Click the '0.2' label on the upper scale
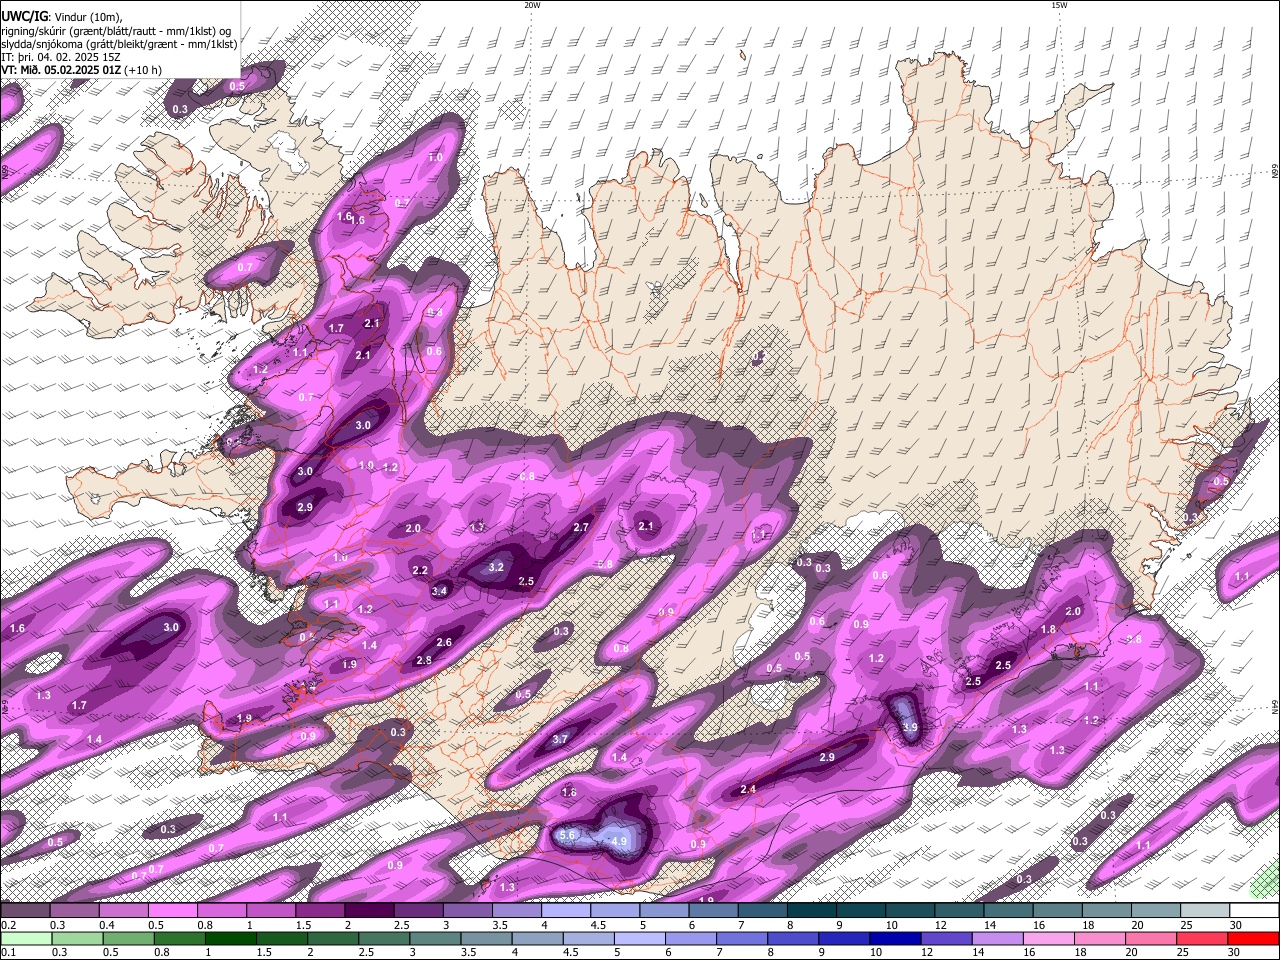 click(8, 924)
